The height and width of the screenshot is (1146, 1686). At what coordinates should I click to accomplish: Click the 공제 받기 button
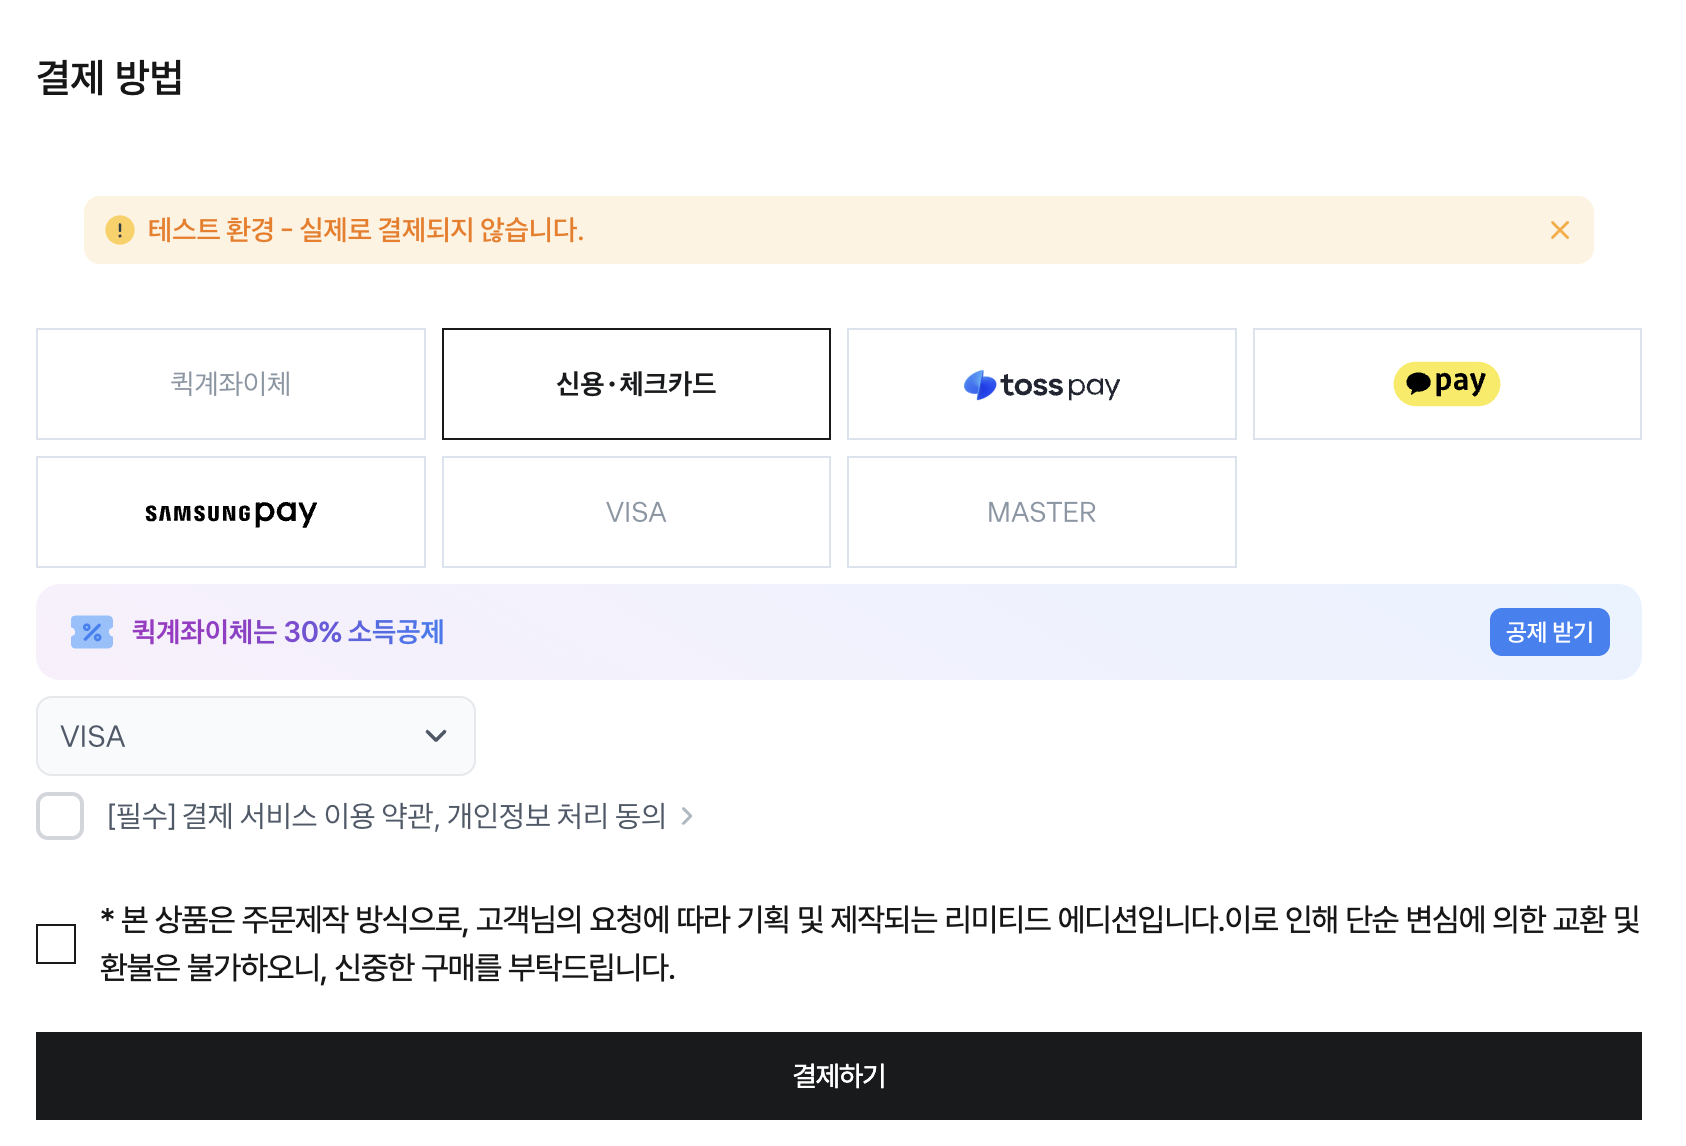(x=1549, y=632)
